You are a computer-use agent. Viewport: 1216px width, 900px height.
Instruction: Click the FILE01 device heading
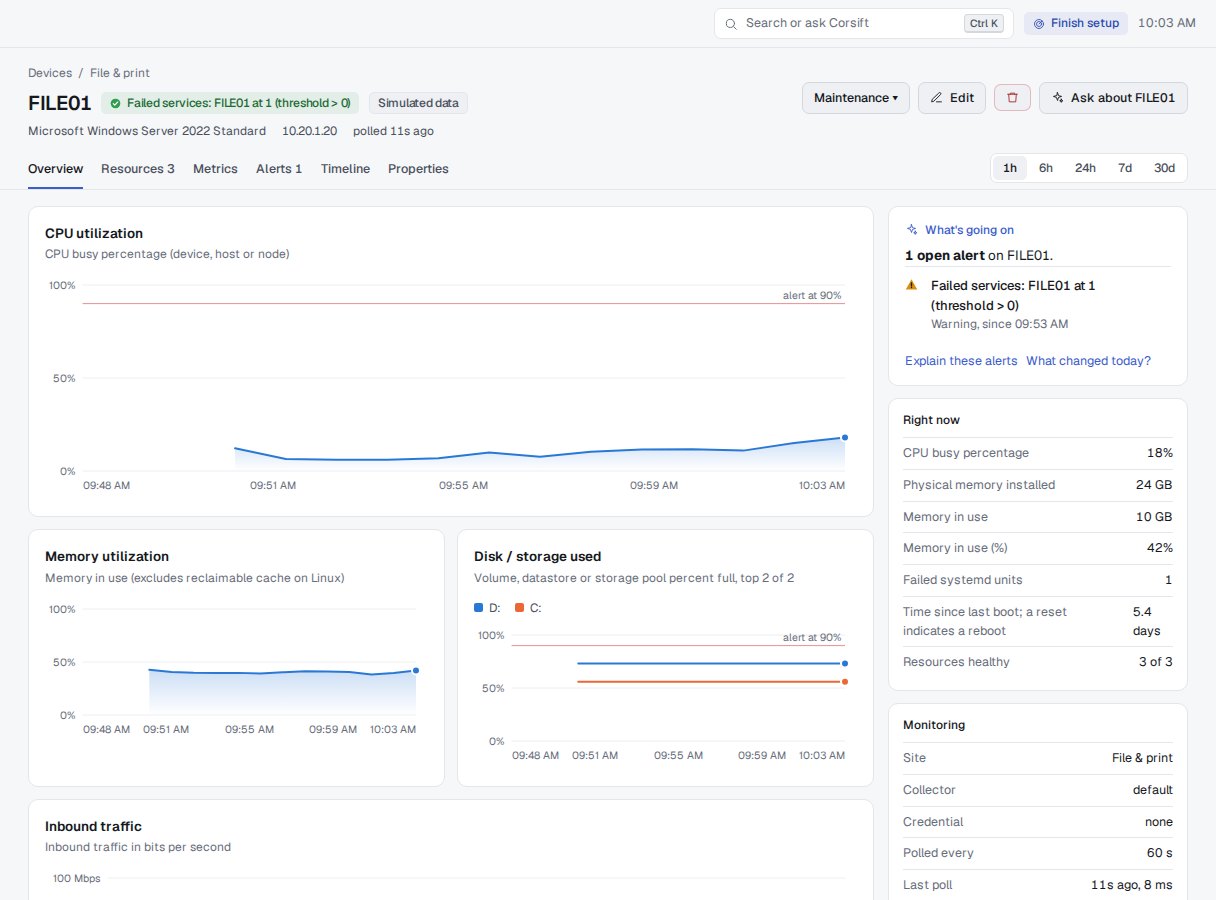[x=59, y=103]
